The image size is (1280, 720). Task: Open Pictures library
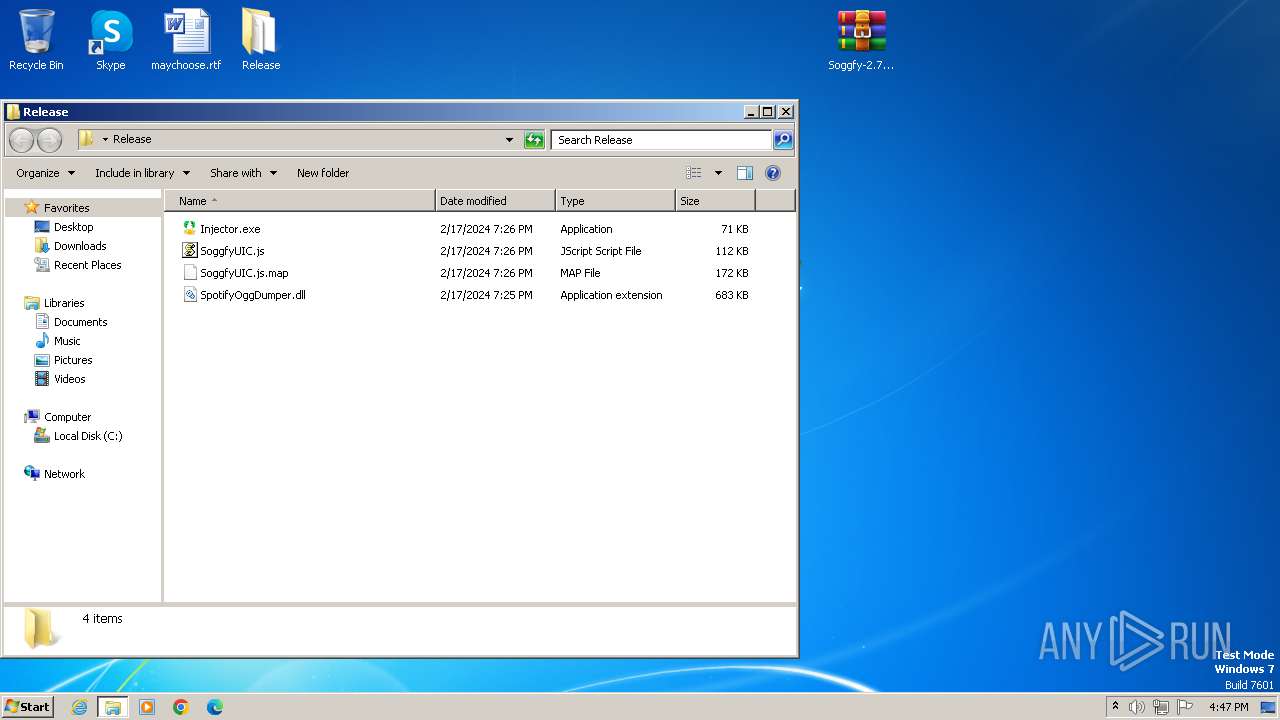coord(73,360)
